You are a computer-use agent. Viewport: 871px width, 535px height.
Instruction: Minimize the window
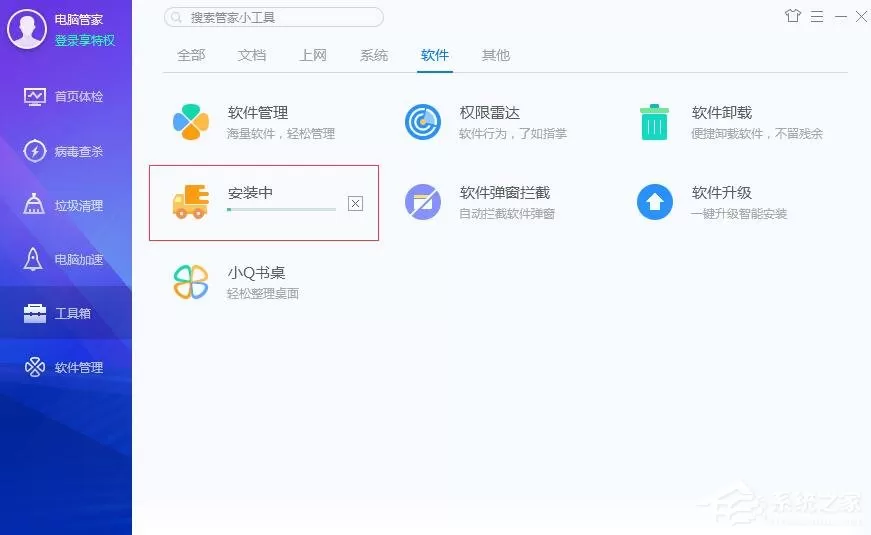840,17
